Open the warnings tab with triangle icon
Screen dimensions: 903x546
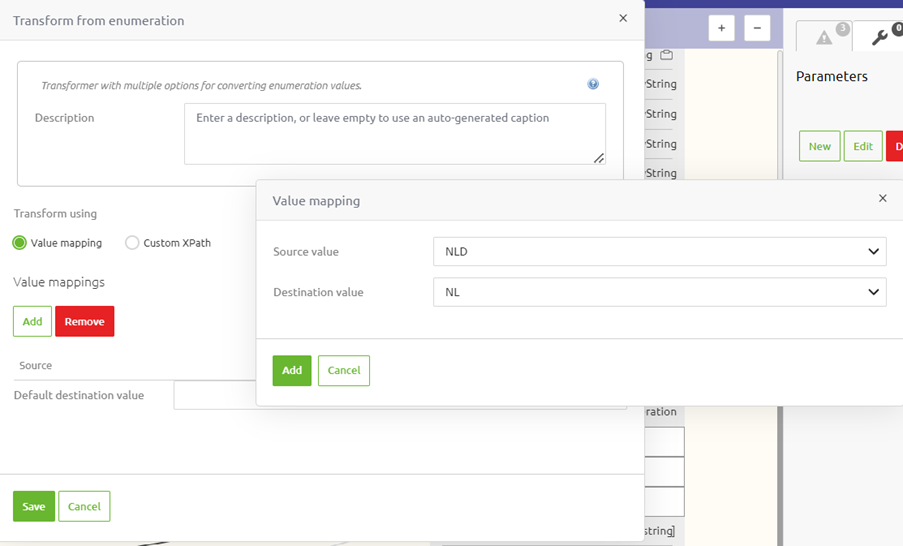824,37
